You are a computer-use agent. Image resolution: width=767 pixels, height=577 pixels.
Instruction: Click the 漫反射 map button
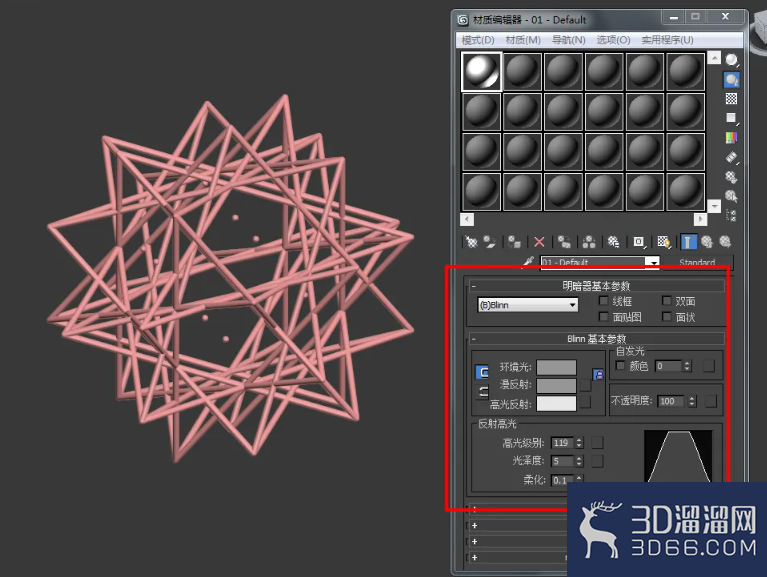point(586,386)
